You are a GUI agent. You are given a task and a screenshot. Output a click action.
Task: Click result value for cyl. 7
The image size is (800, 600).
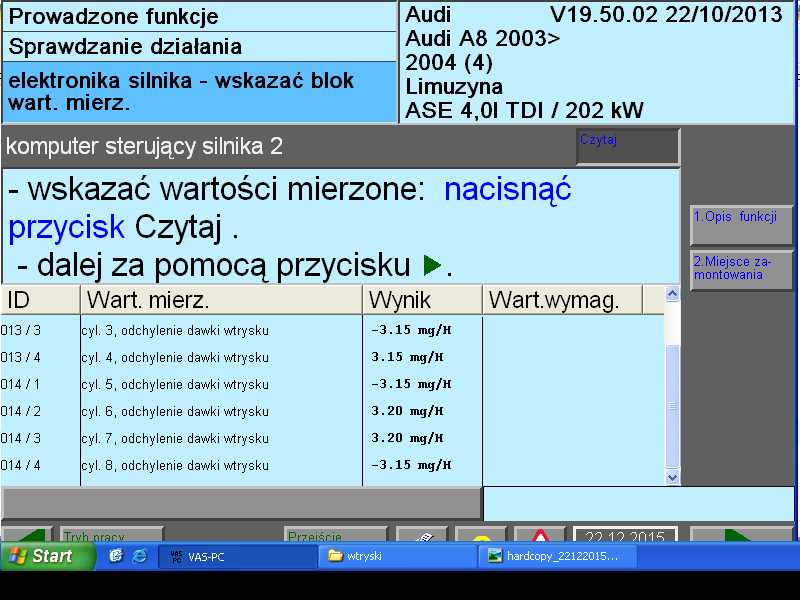coord(407,438)
